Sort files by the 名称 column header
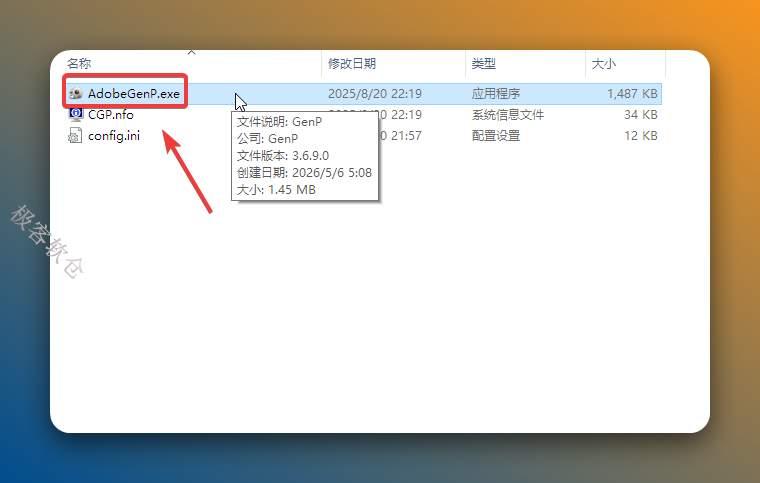Image resolution: width=760 pixels, height=483 pixels. point(79,63)
